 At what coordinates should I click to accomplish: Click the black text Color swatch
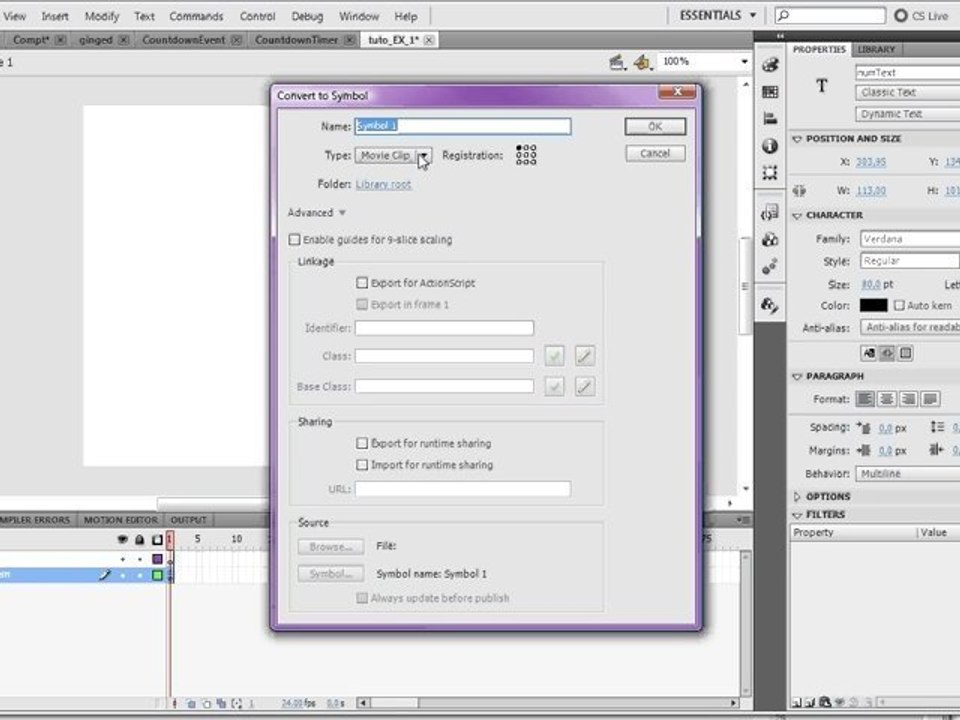pyautogui.click(x=873, y=305)
